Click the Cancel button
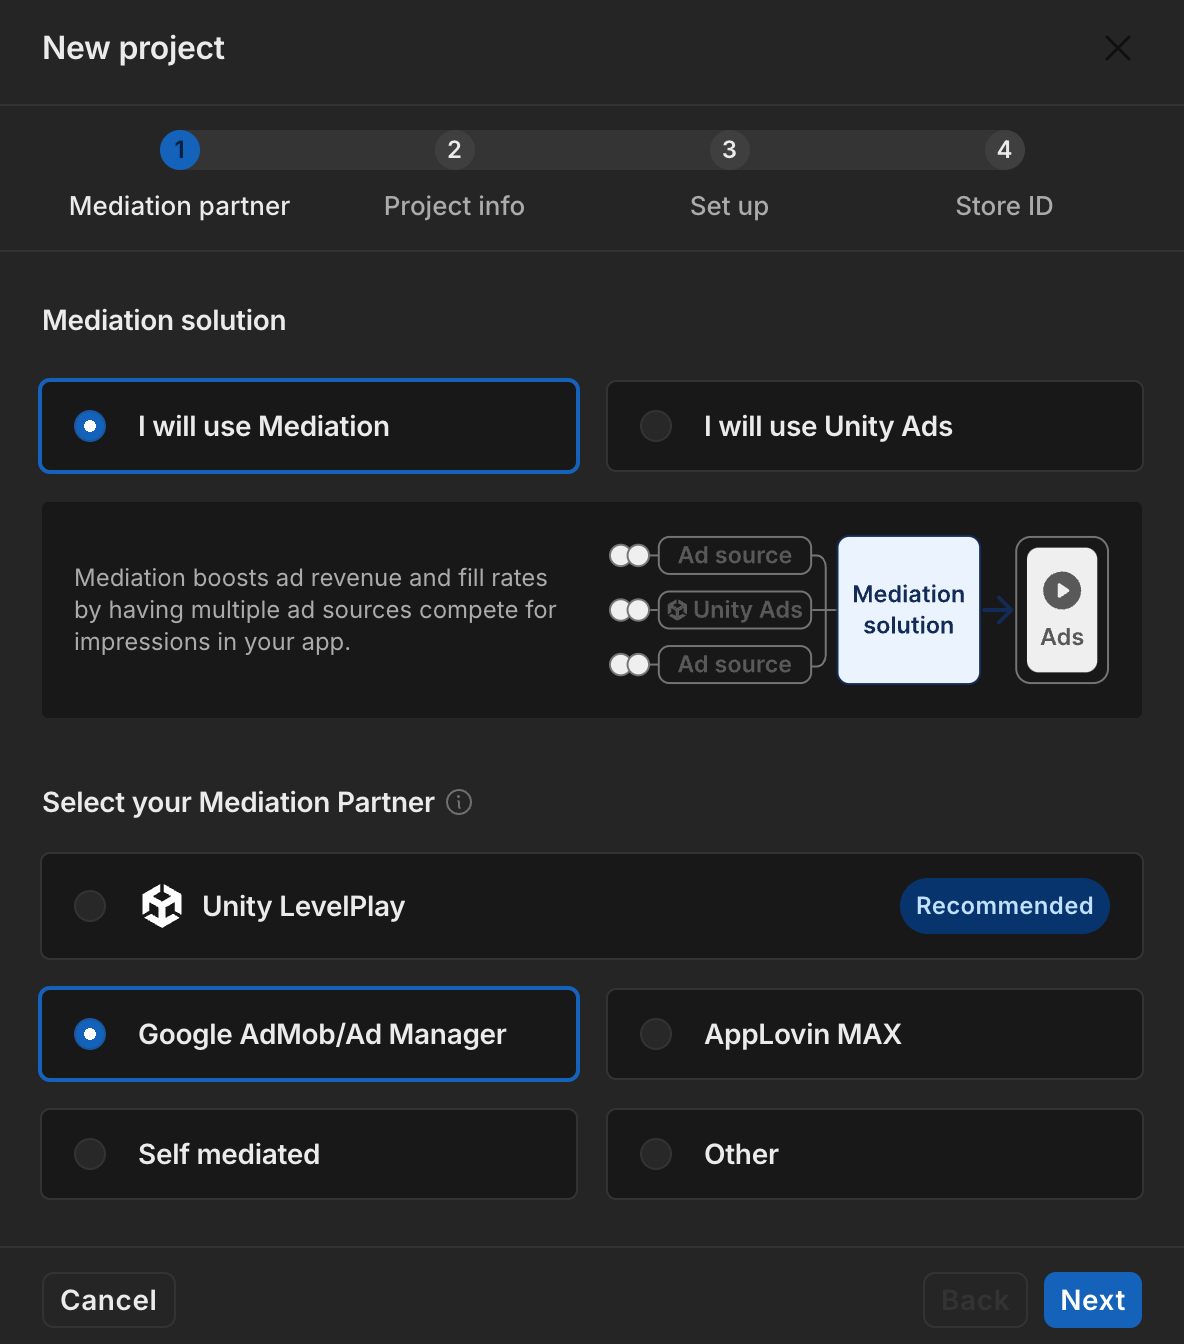1184x1344 pixels. pos(109,1300)
